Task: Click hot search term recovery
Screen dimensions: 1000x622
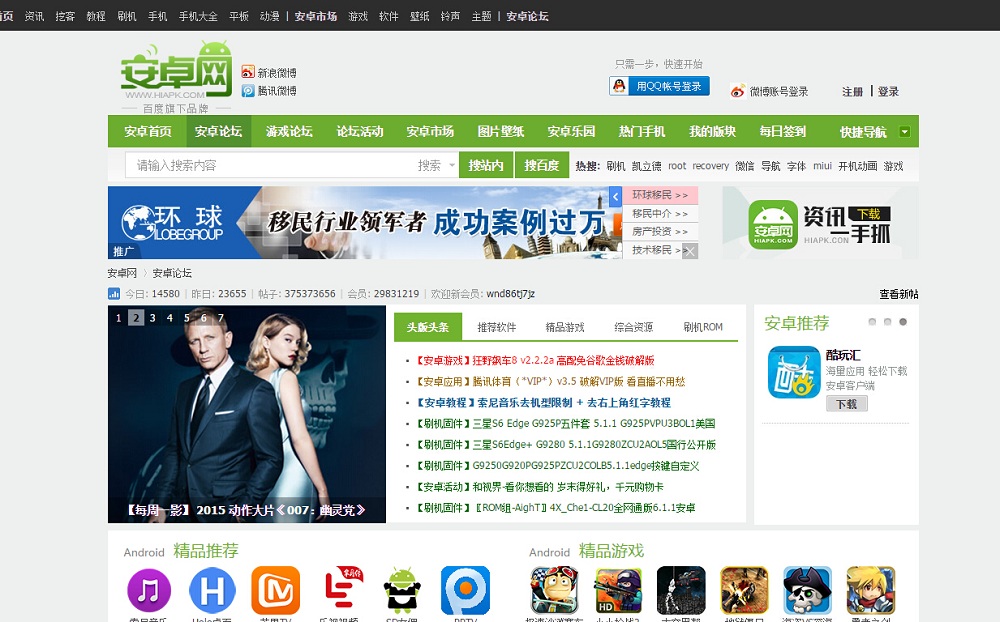Action: click(710, 166)
